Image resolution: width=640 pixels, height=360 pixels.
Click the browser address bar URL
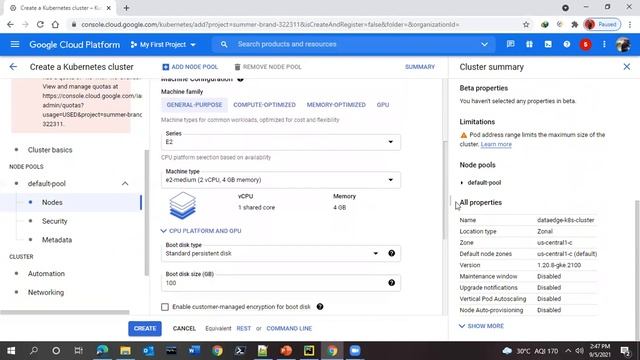269,24
